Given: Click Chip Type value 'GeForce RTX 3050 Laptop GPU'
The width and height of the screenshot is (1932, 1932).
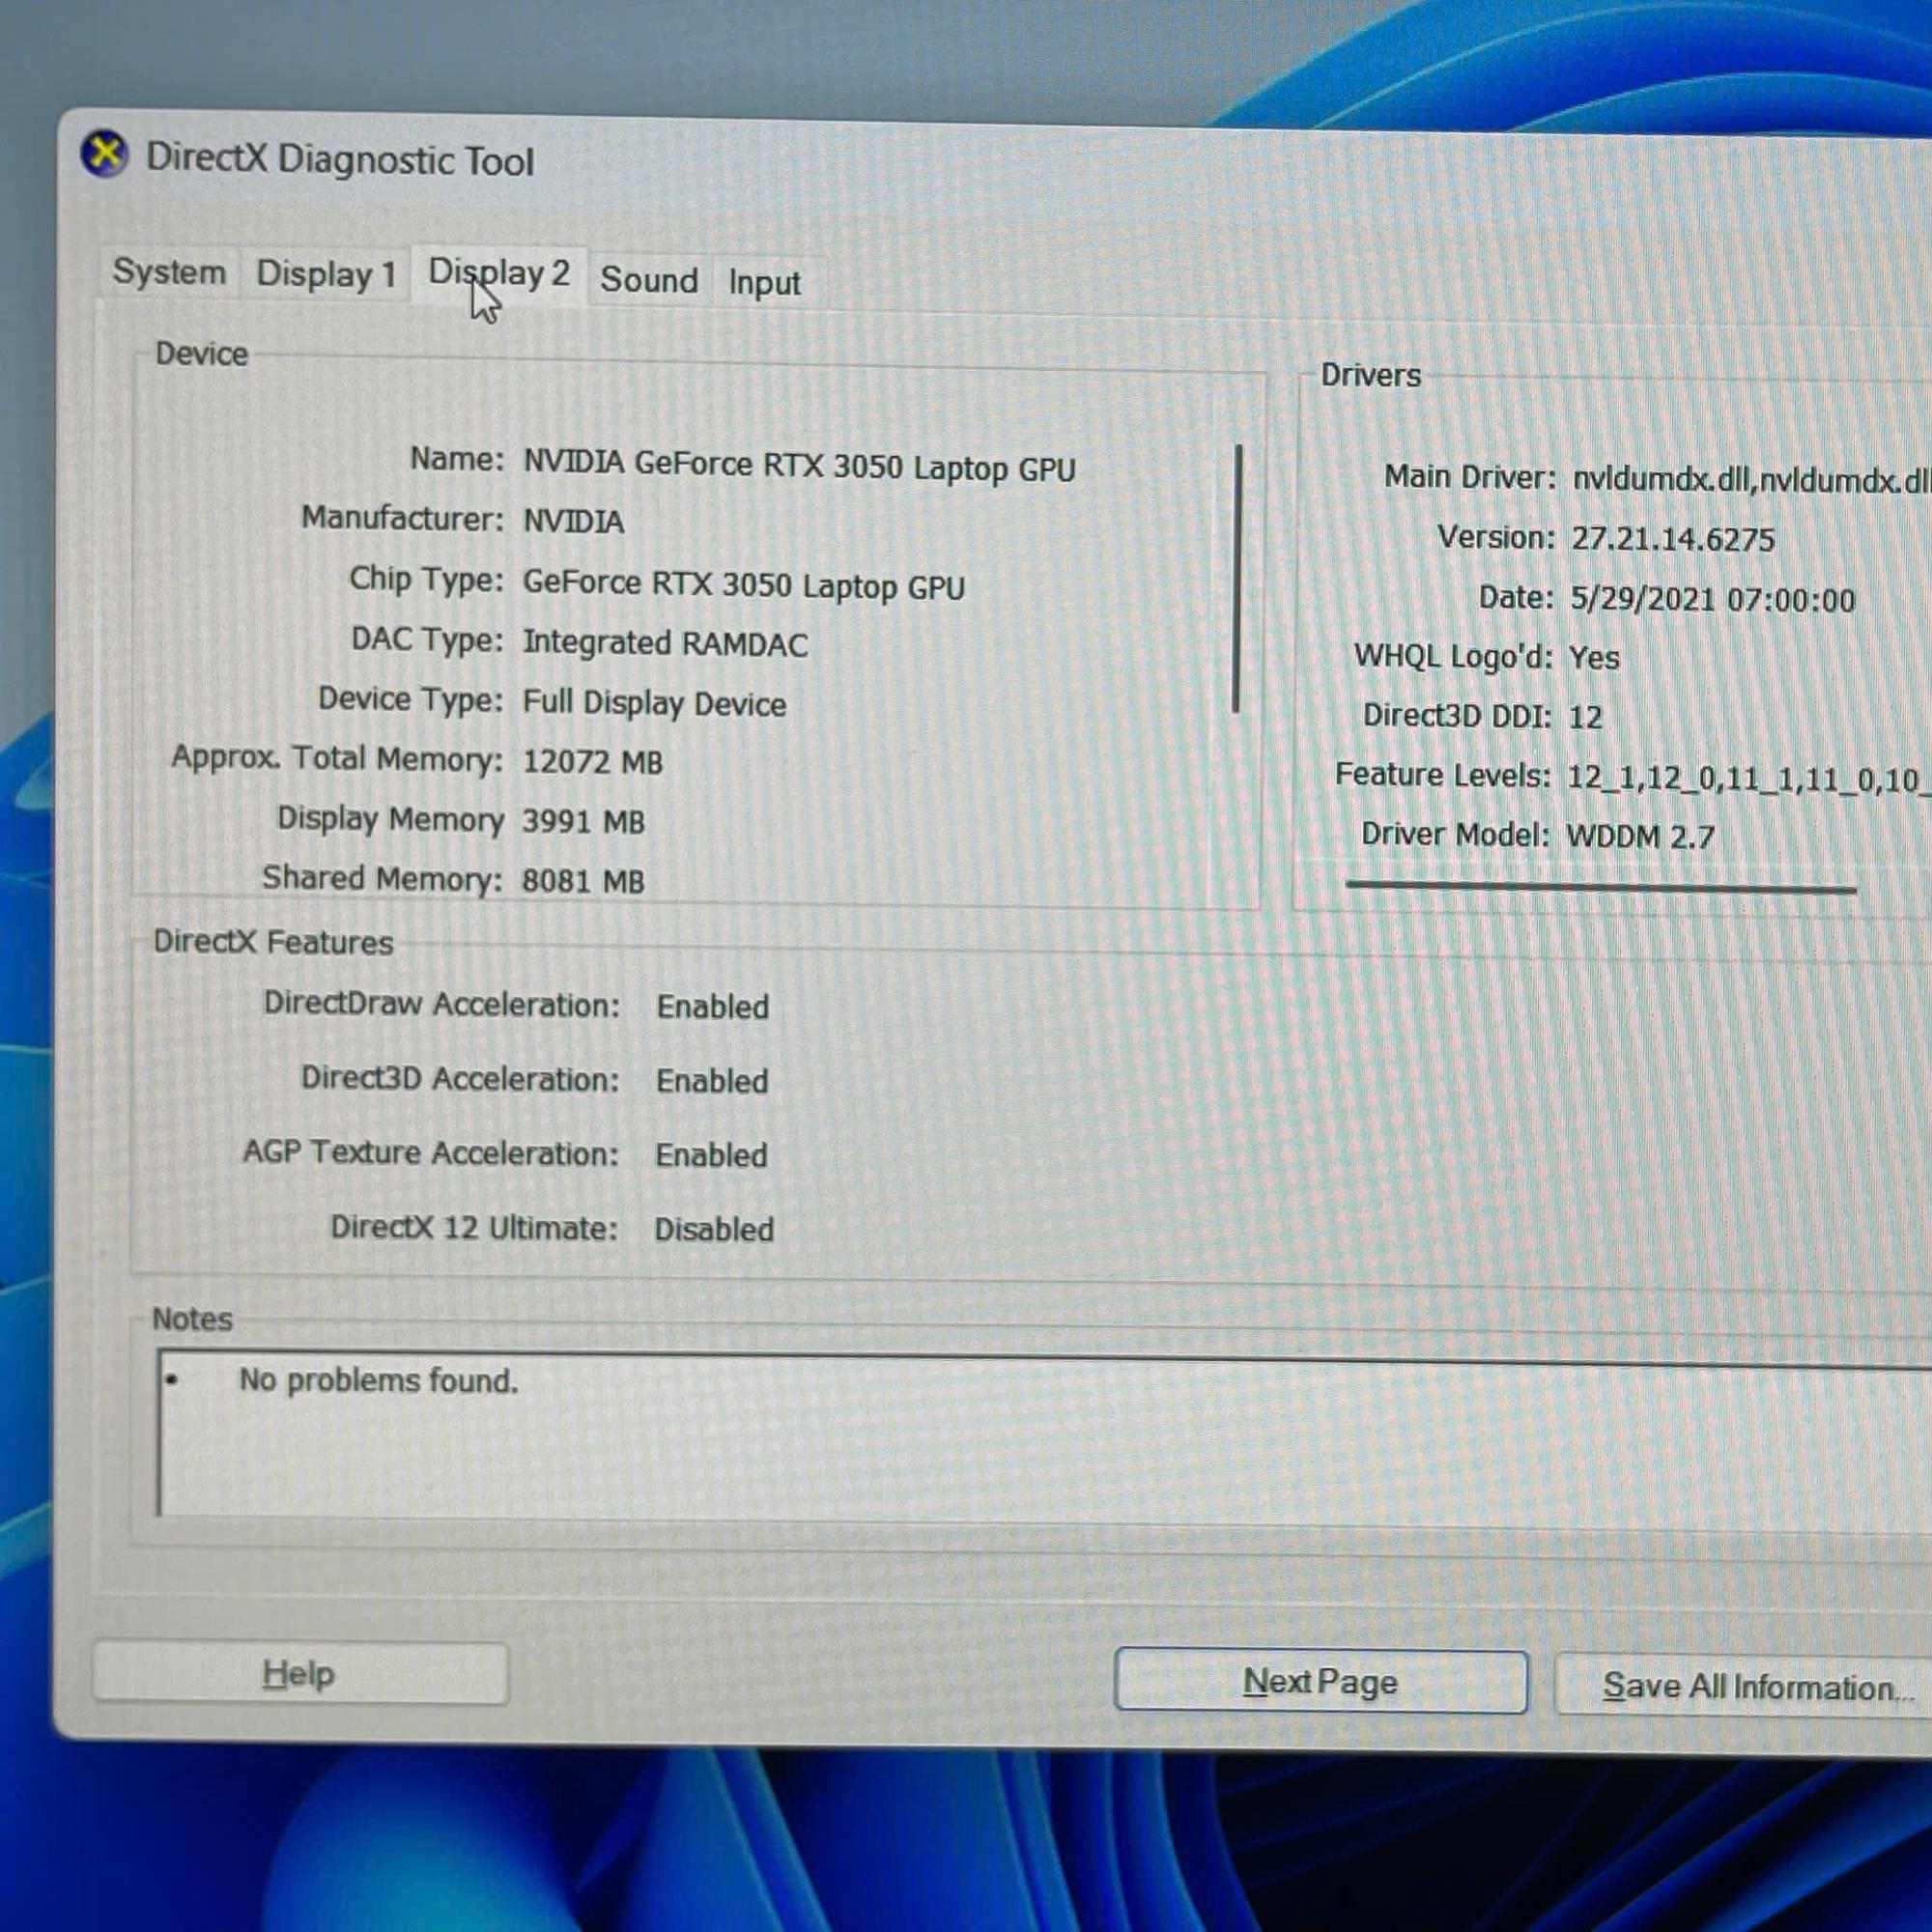Looking at the screenshot, I should pyautogui.click(x=743, y=584).
